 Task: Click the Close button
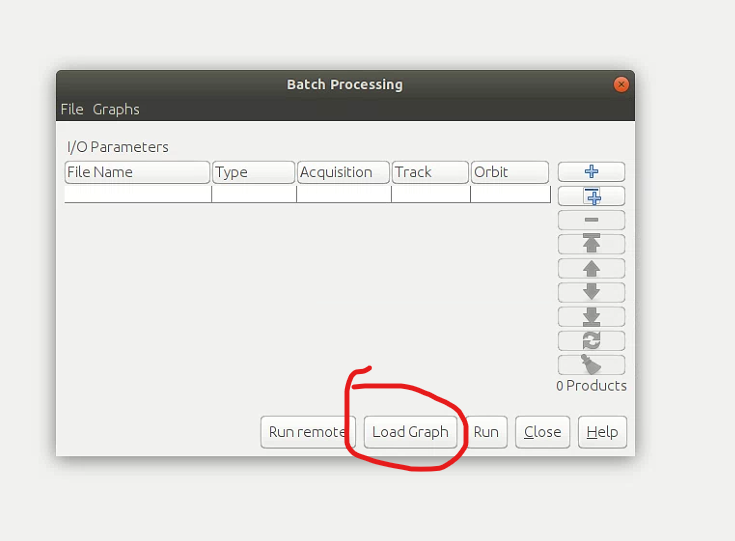[542, 432]
